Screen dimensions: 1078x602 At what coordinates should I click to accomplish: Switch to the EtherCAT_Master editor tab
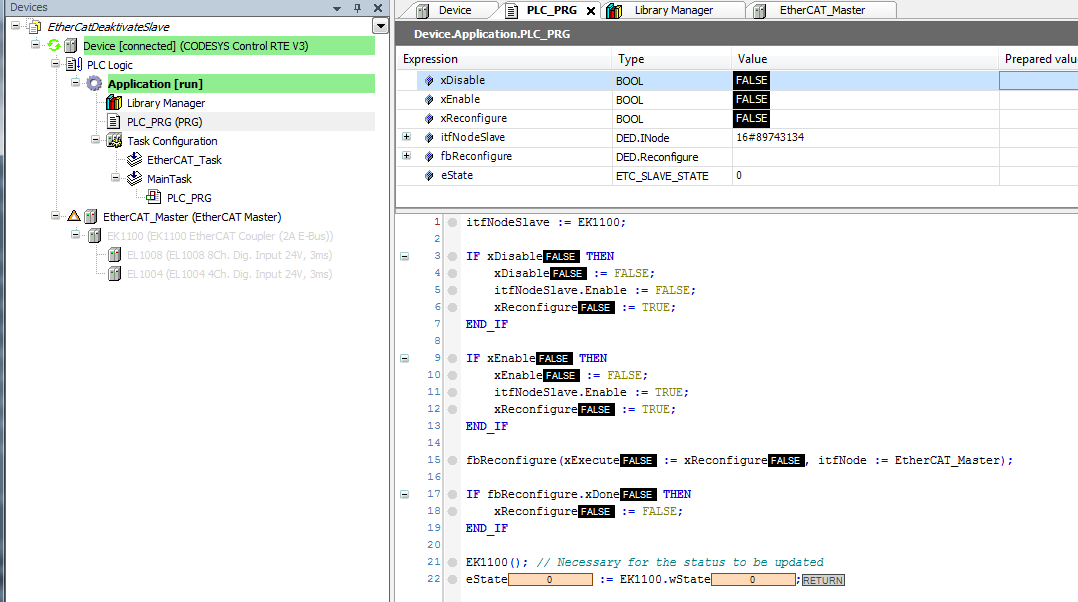(822, 10)
